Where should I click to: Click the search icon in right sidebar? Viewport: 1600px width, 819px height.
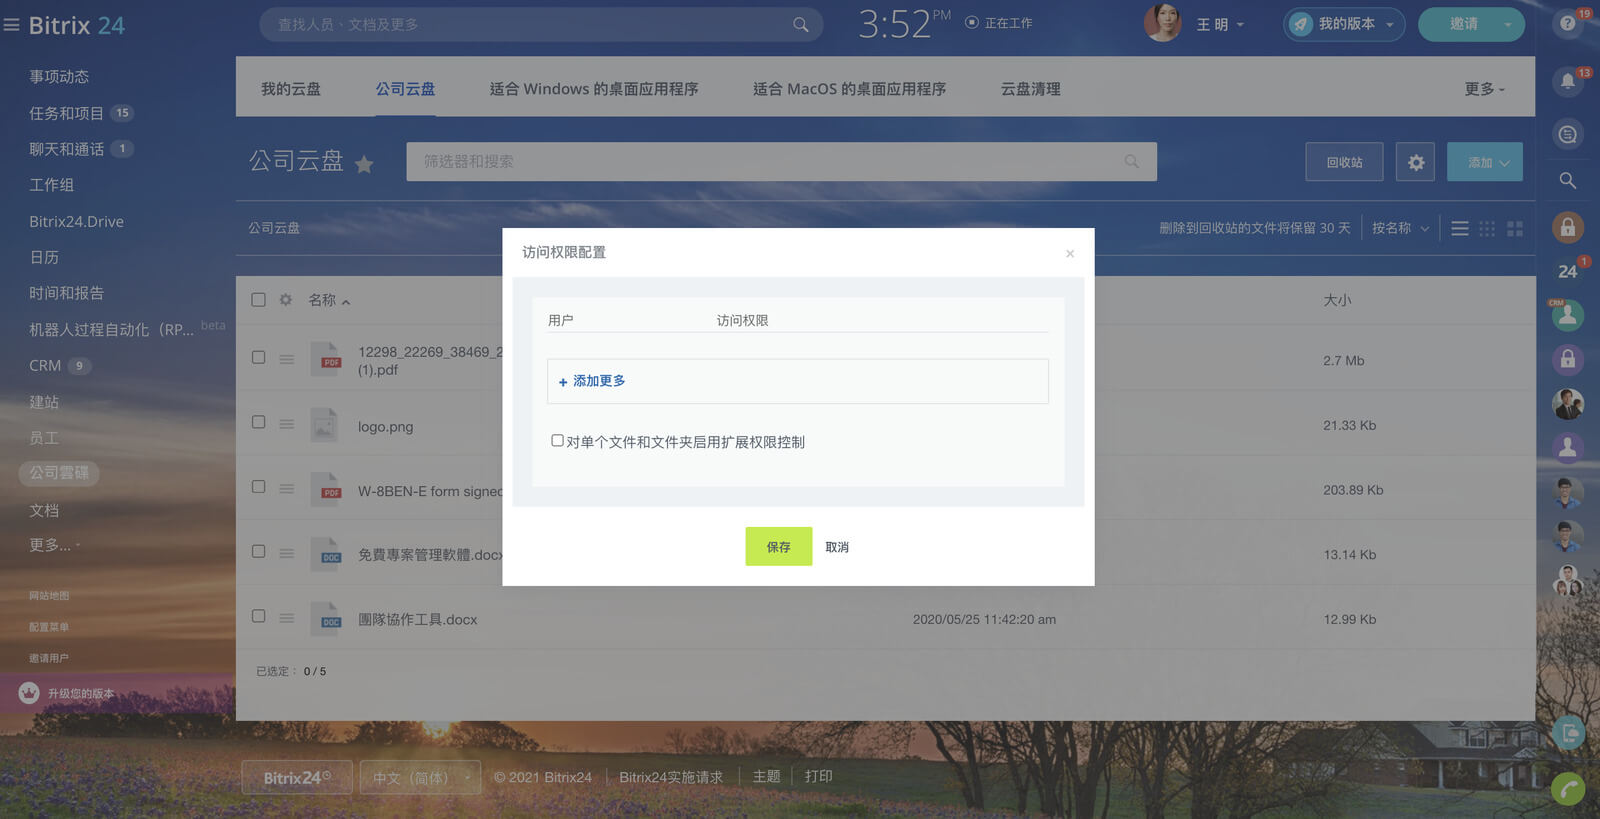click(1567, 180)
